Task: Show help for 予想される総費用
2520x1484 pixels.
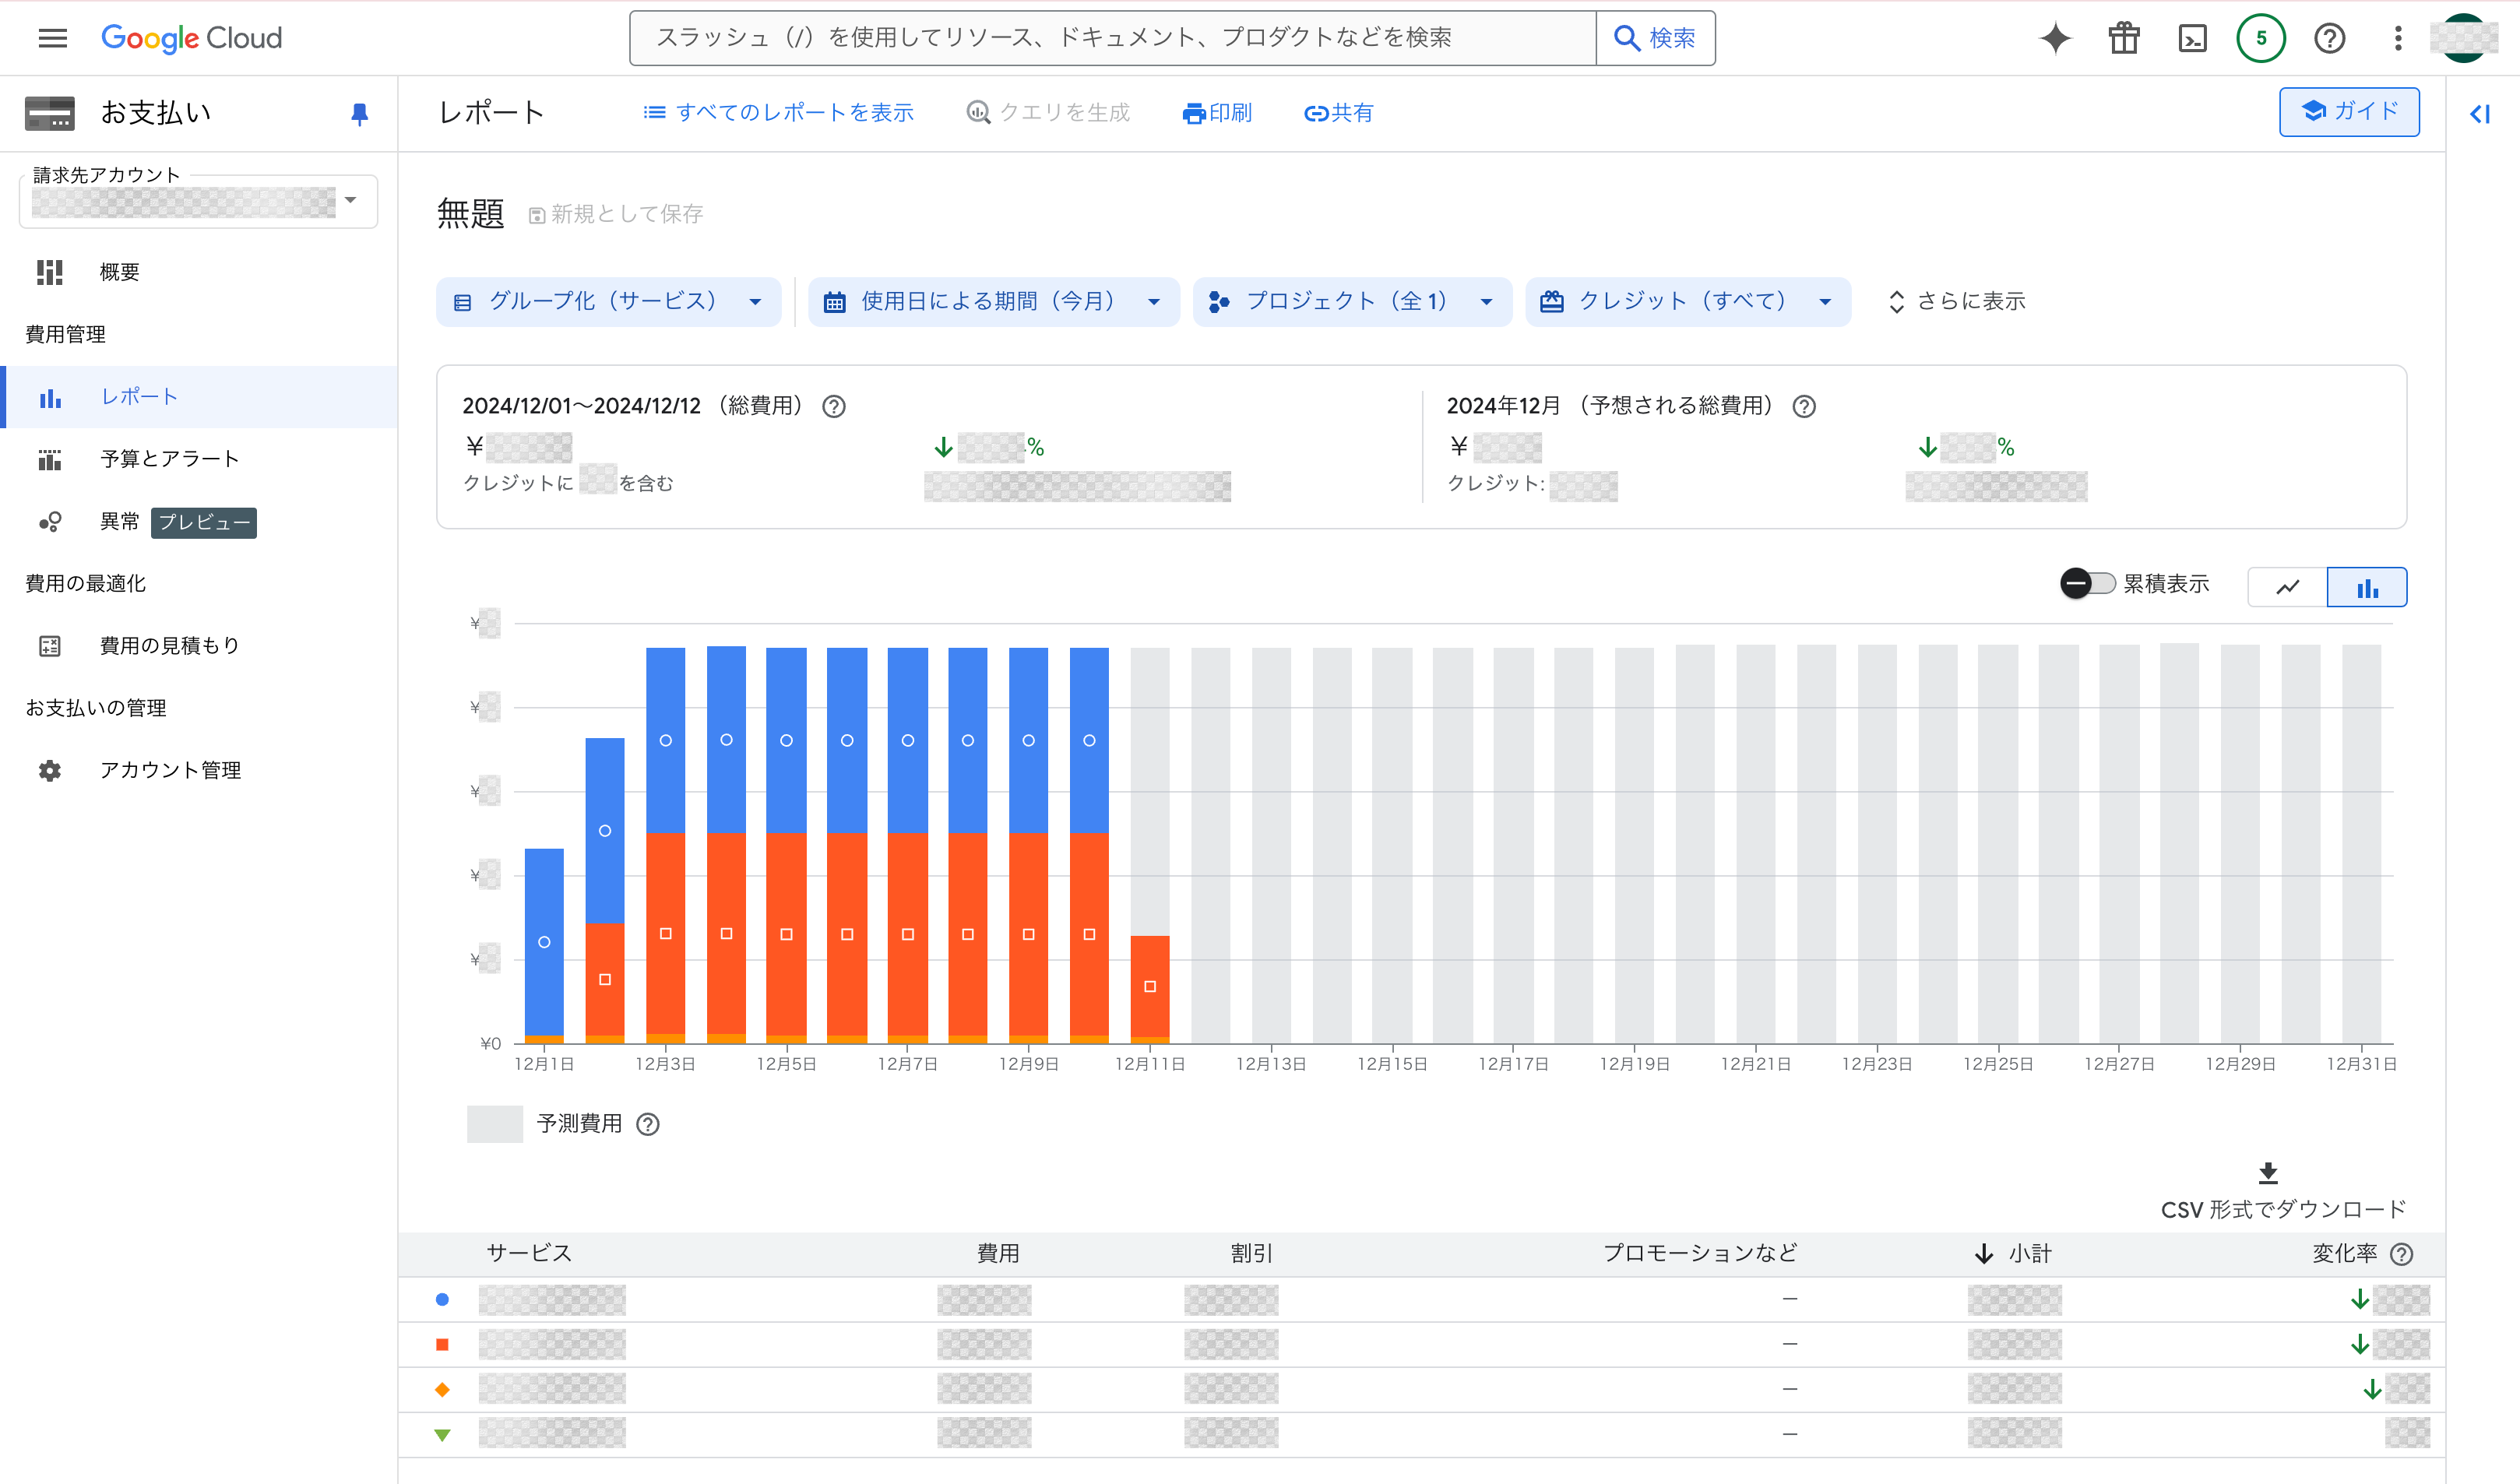Action: click(x=1804, y=406)
